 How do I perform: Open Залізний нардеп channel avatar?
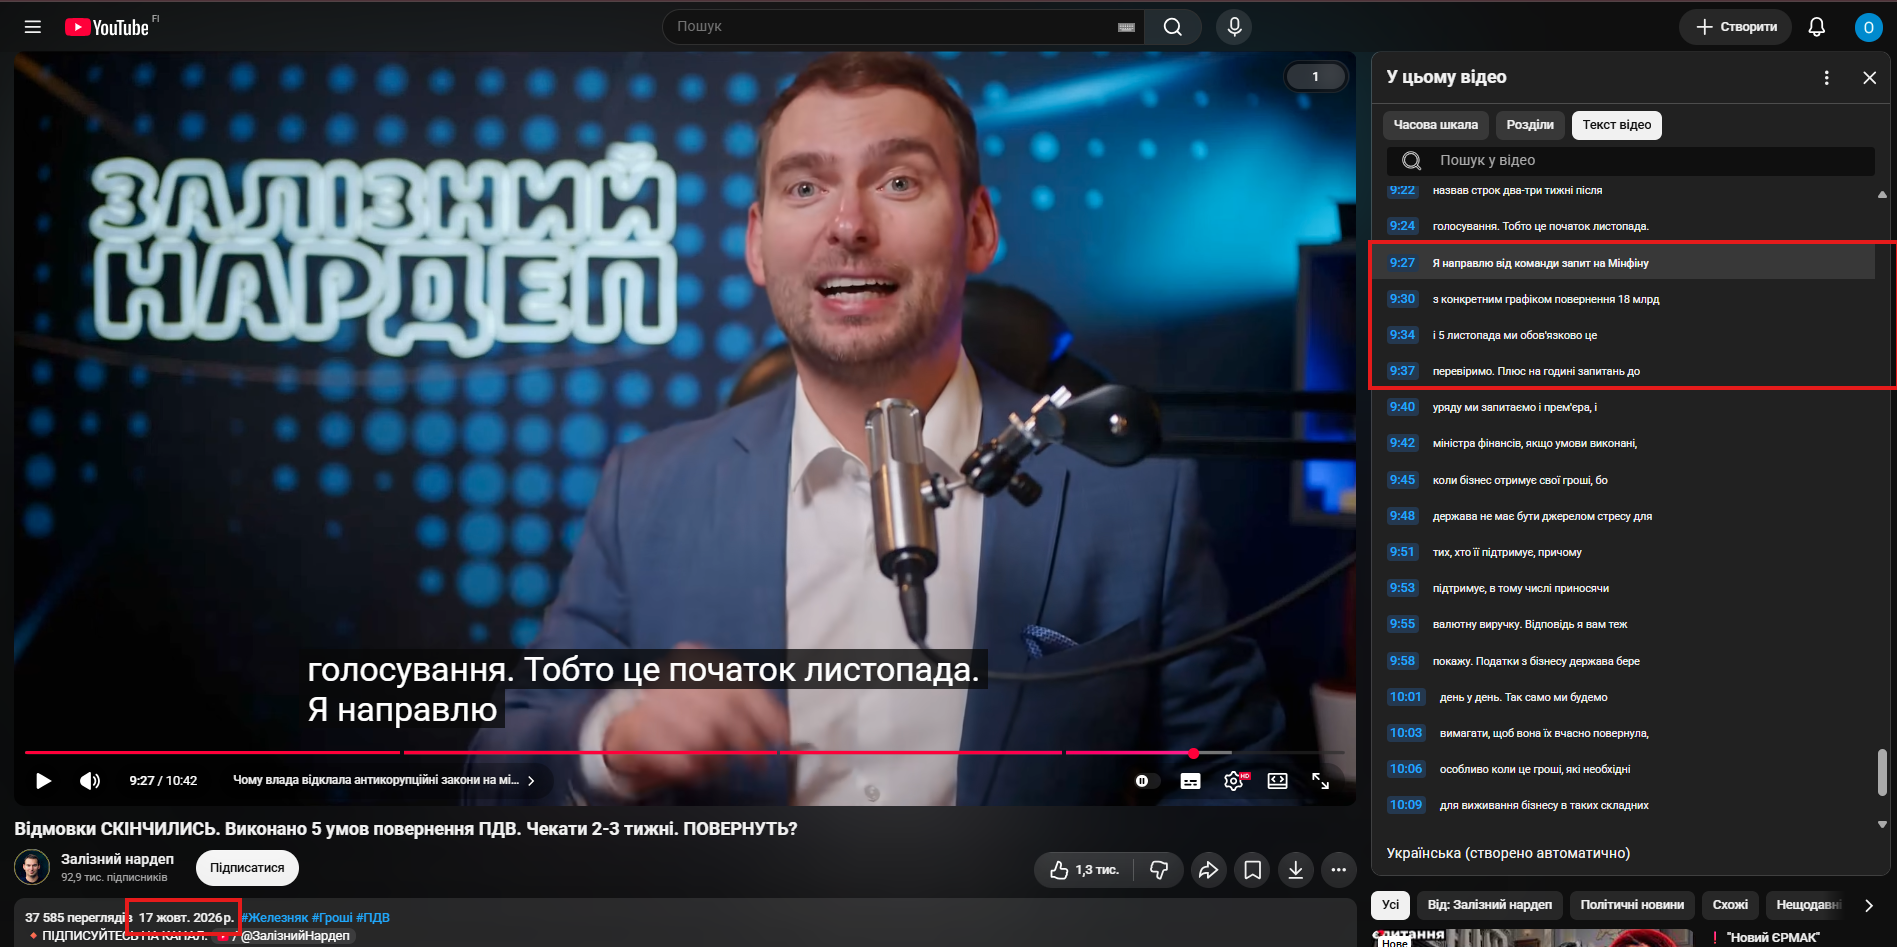[x=32, y=867]
